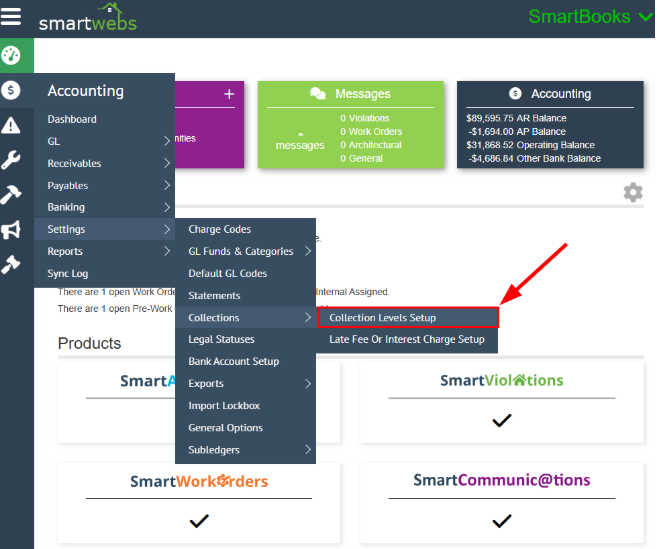657x549 pixels.
Task: Click -$1,694.00 AP Balance
Action: [x=517, y=132]
